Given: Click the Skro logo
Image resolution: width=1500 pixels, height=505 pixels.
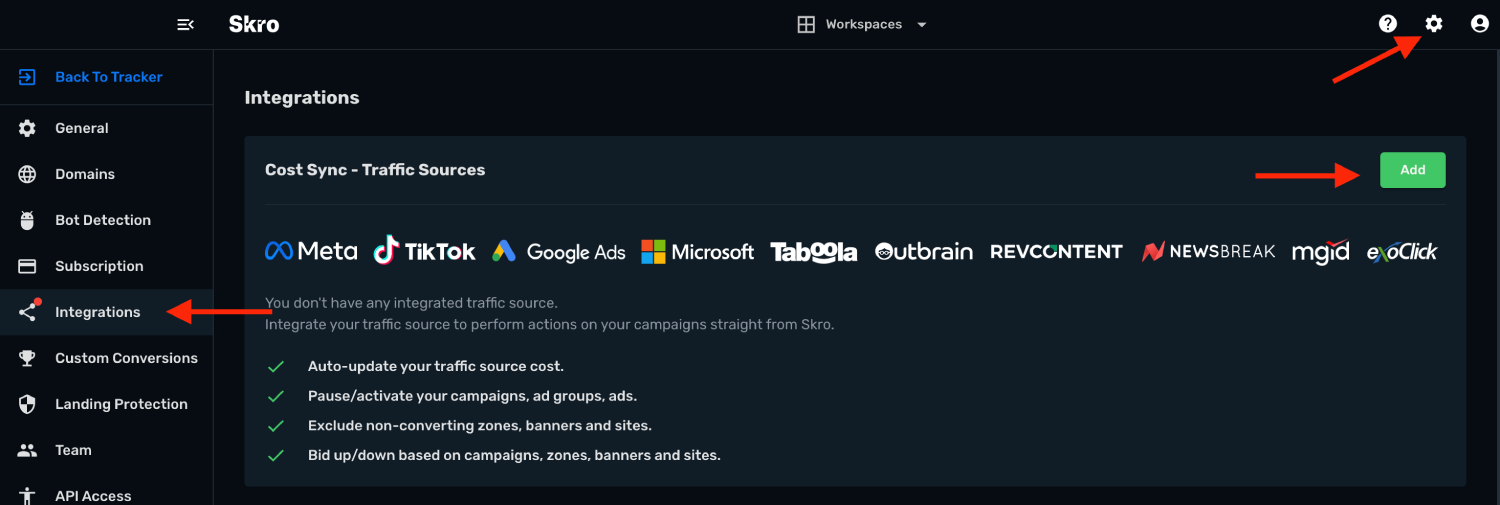Looking at the screenshot, I should point(254,24).
